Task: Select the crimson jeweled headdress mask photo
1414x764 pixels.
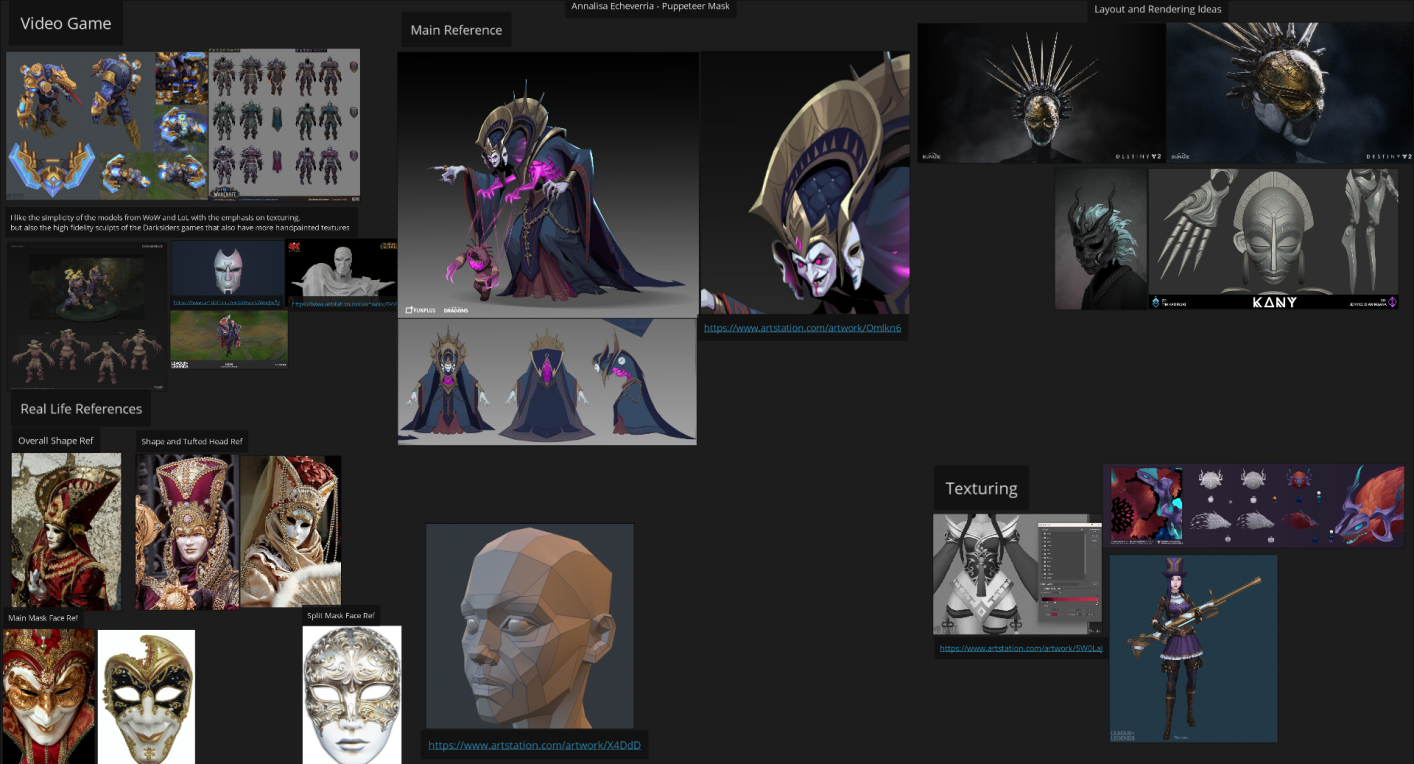Action: click(187, 532)
